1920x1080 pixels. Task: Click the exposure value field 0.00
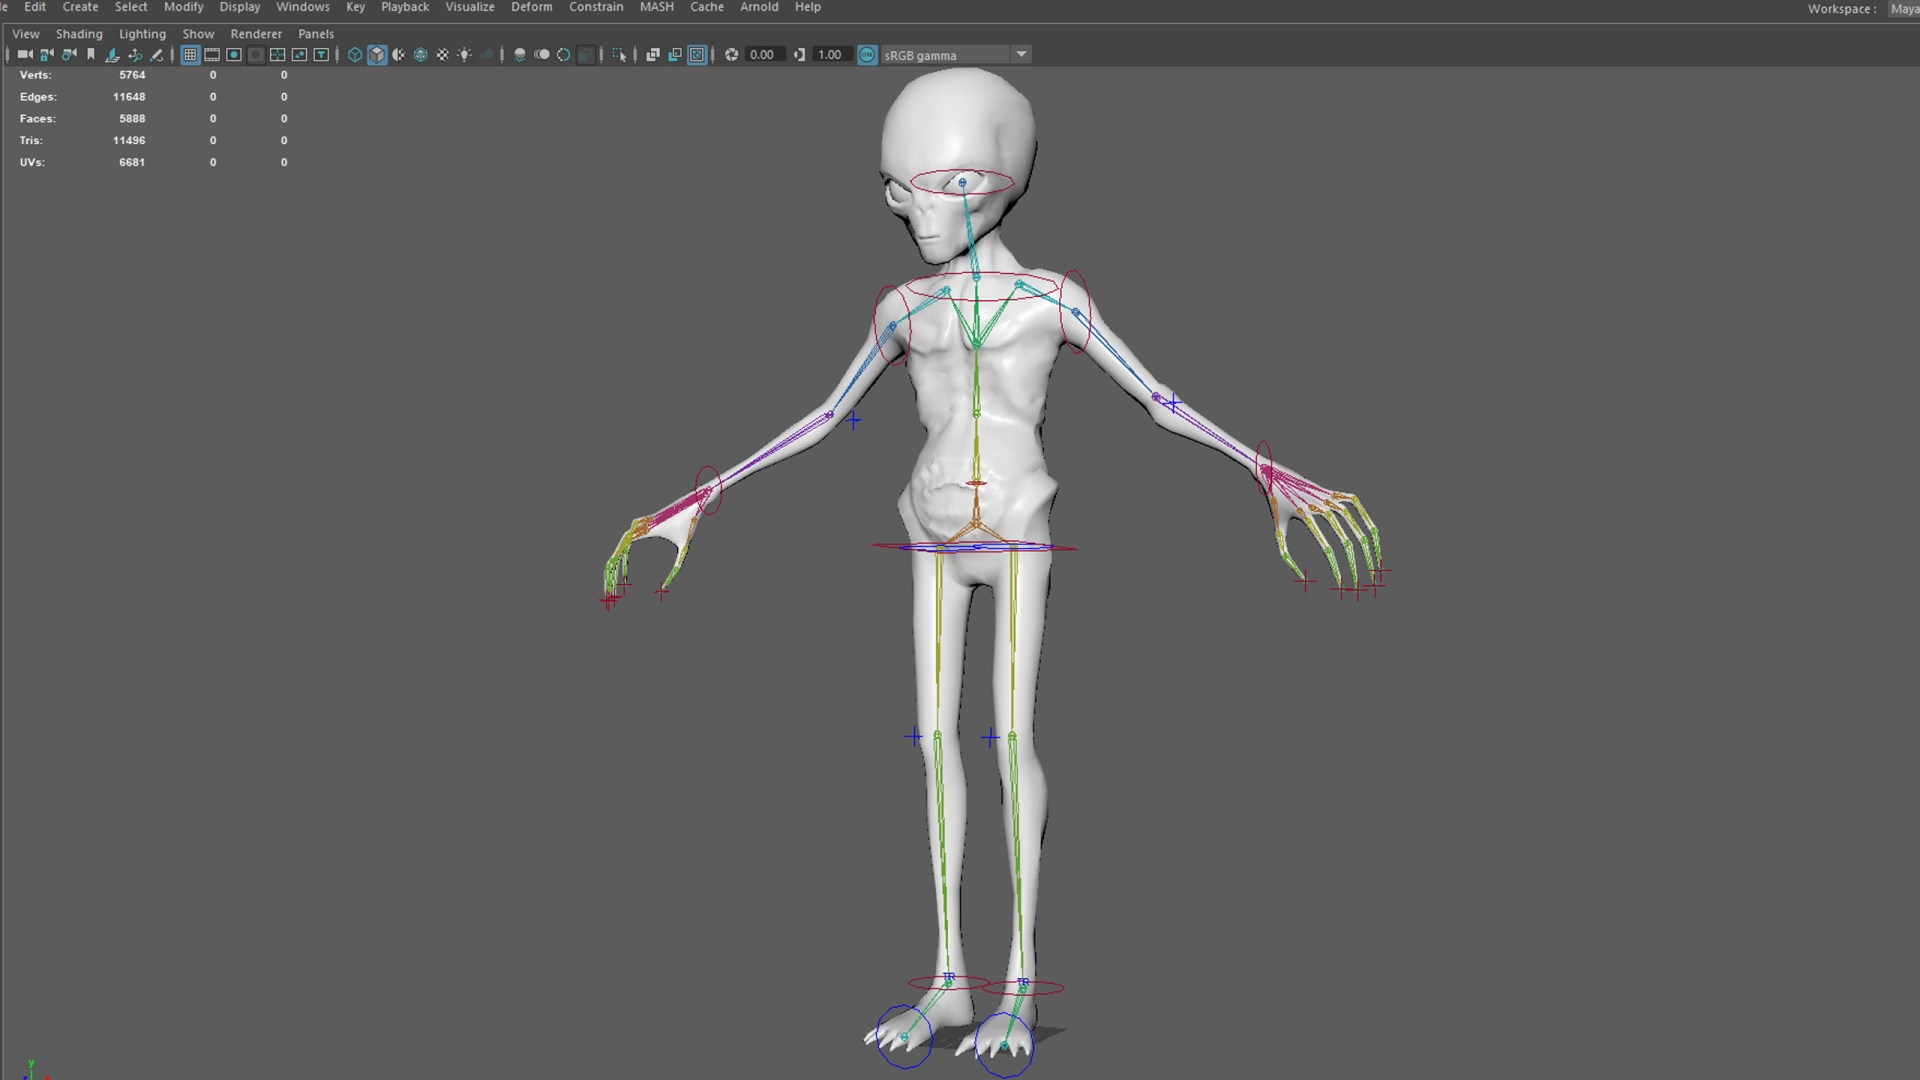[x=762, y=55]
